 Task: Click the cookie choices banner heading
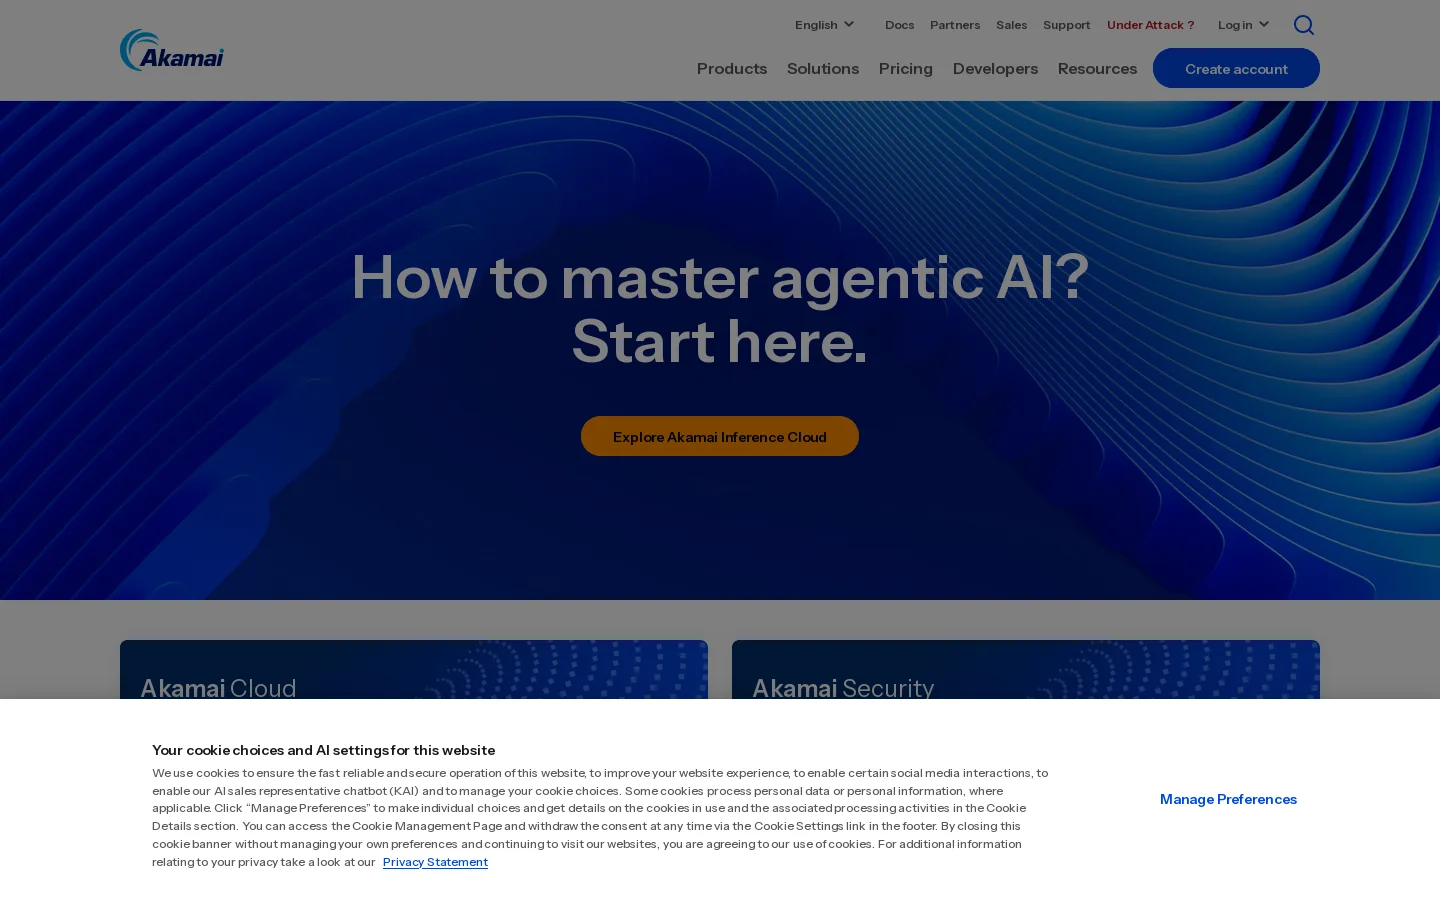(323, 750)
